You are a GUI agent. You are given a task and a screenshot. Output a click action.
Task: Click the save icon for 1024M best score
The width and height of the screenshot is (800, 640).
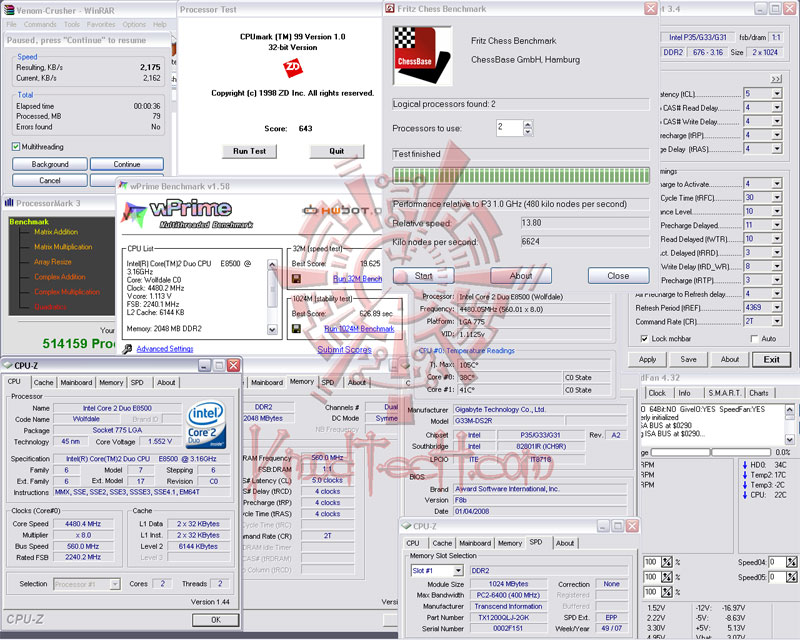point(296,329)
